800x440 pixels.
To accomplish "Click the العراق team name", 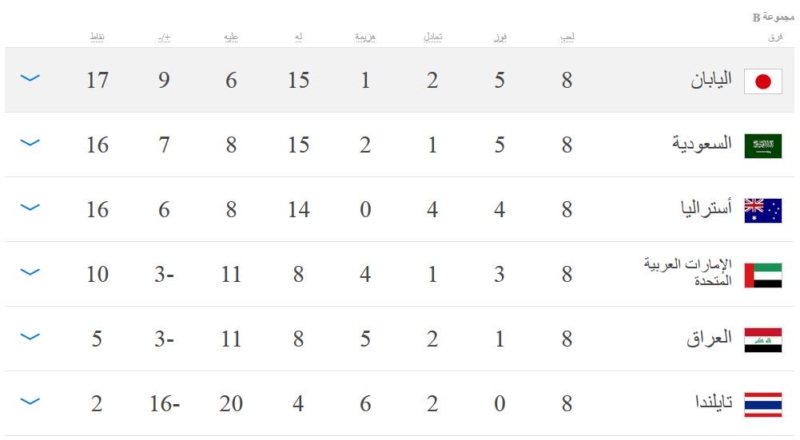I will click(711, 339).
